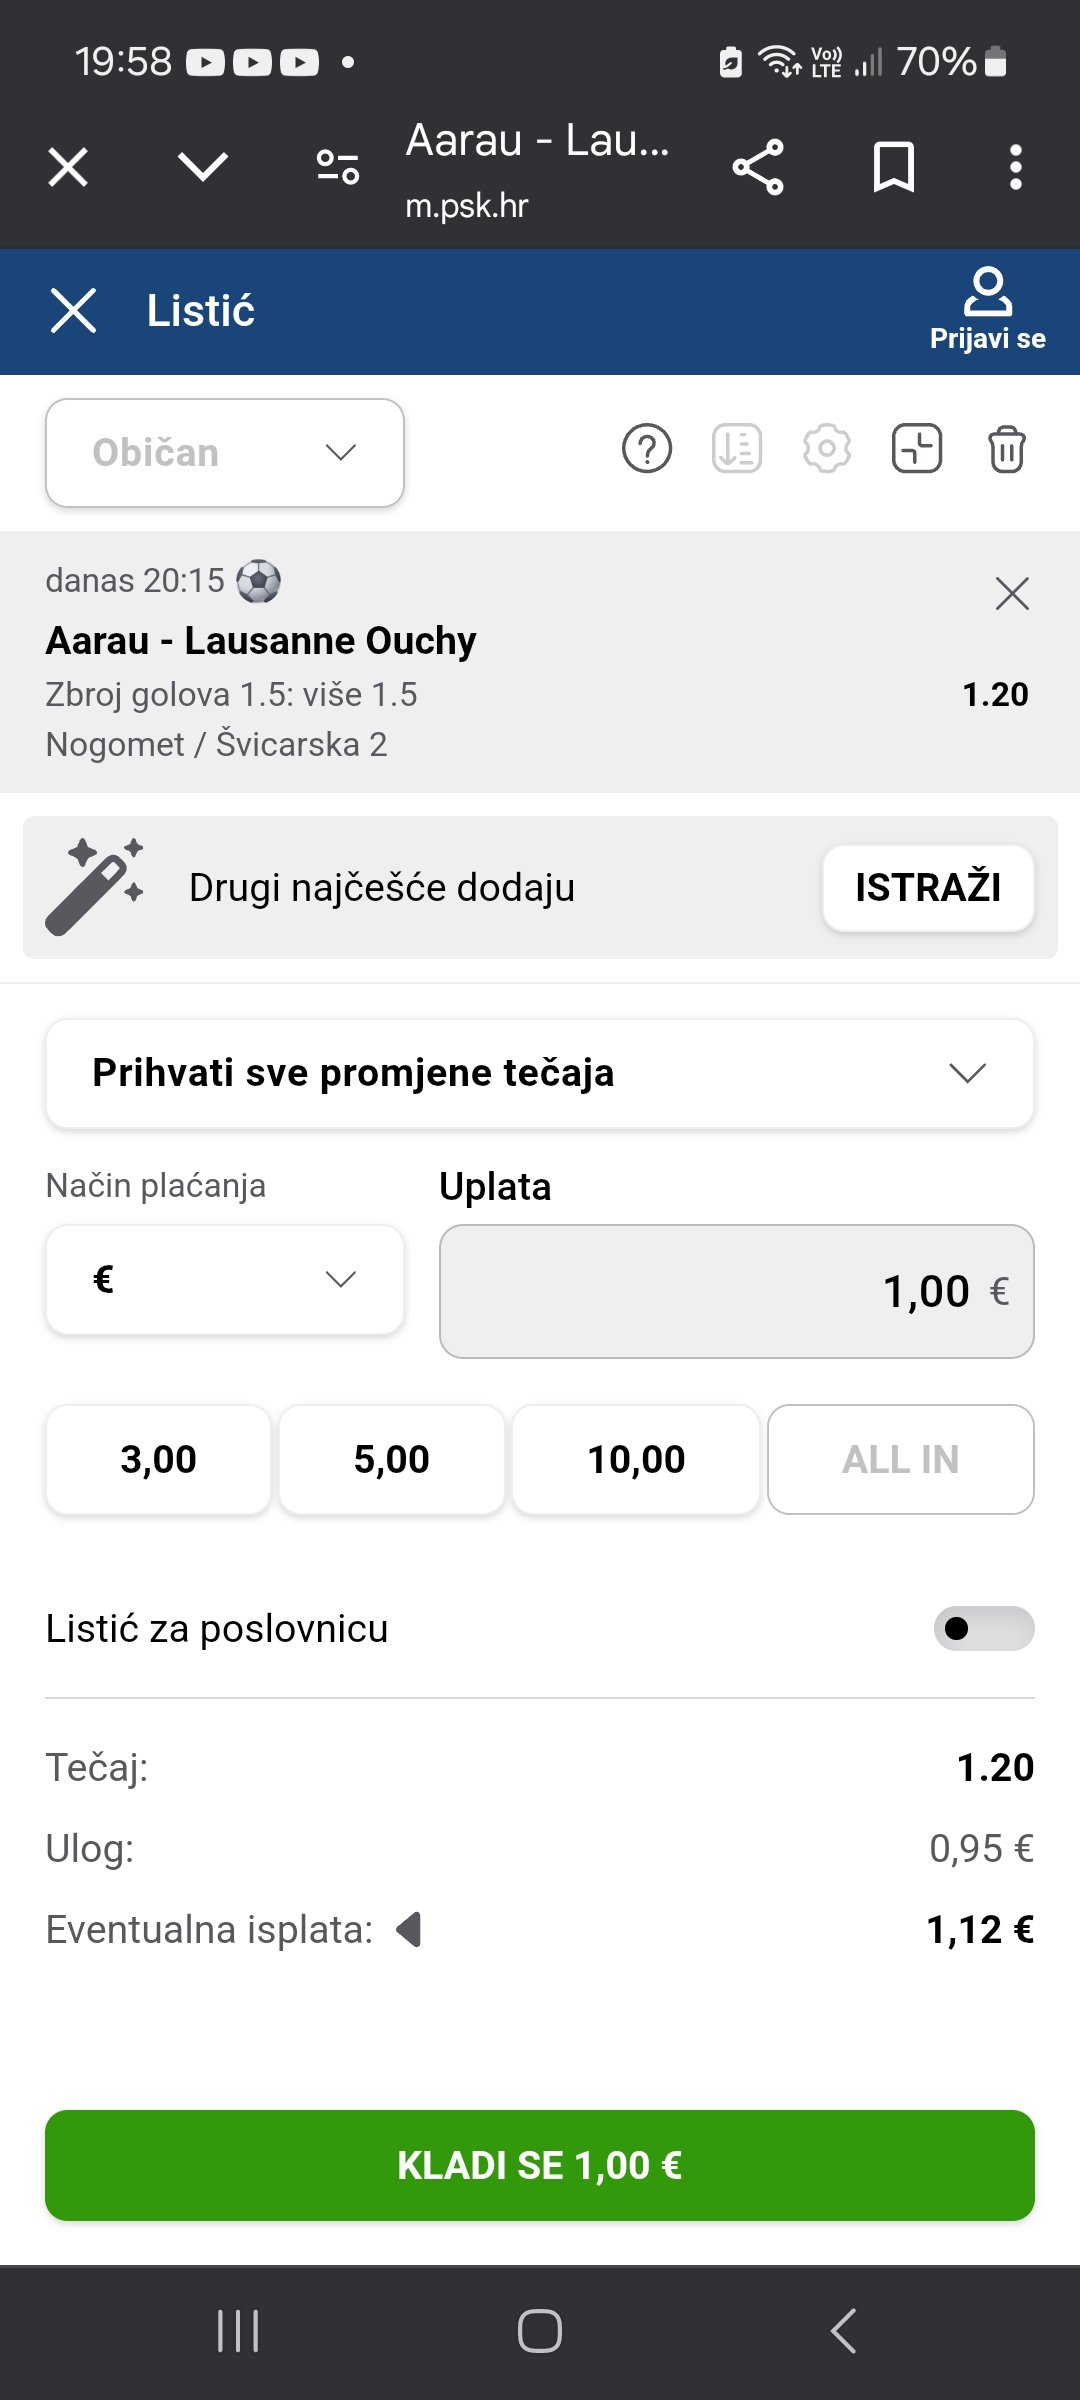Toggle Listić za poslovnicu switch
This screenshot has width=1080, height=2400.
click(983, 1629)
